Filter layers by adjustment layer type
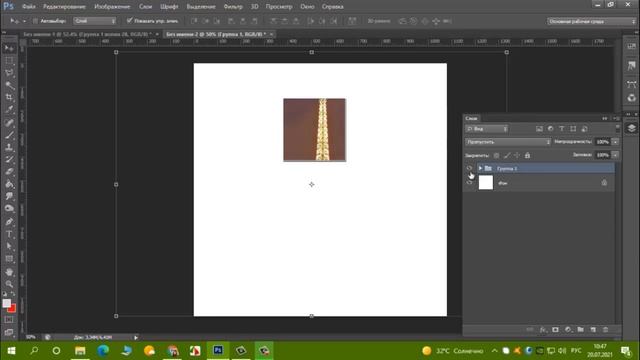The image size is (640, 360). click(x=550, y=129)
